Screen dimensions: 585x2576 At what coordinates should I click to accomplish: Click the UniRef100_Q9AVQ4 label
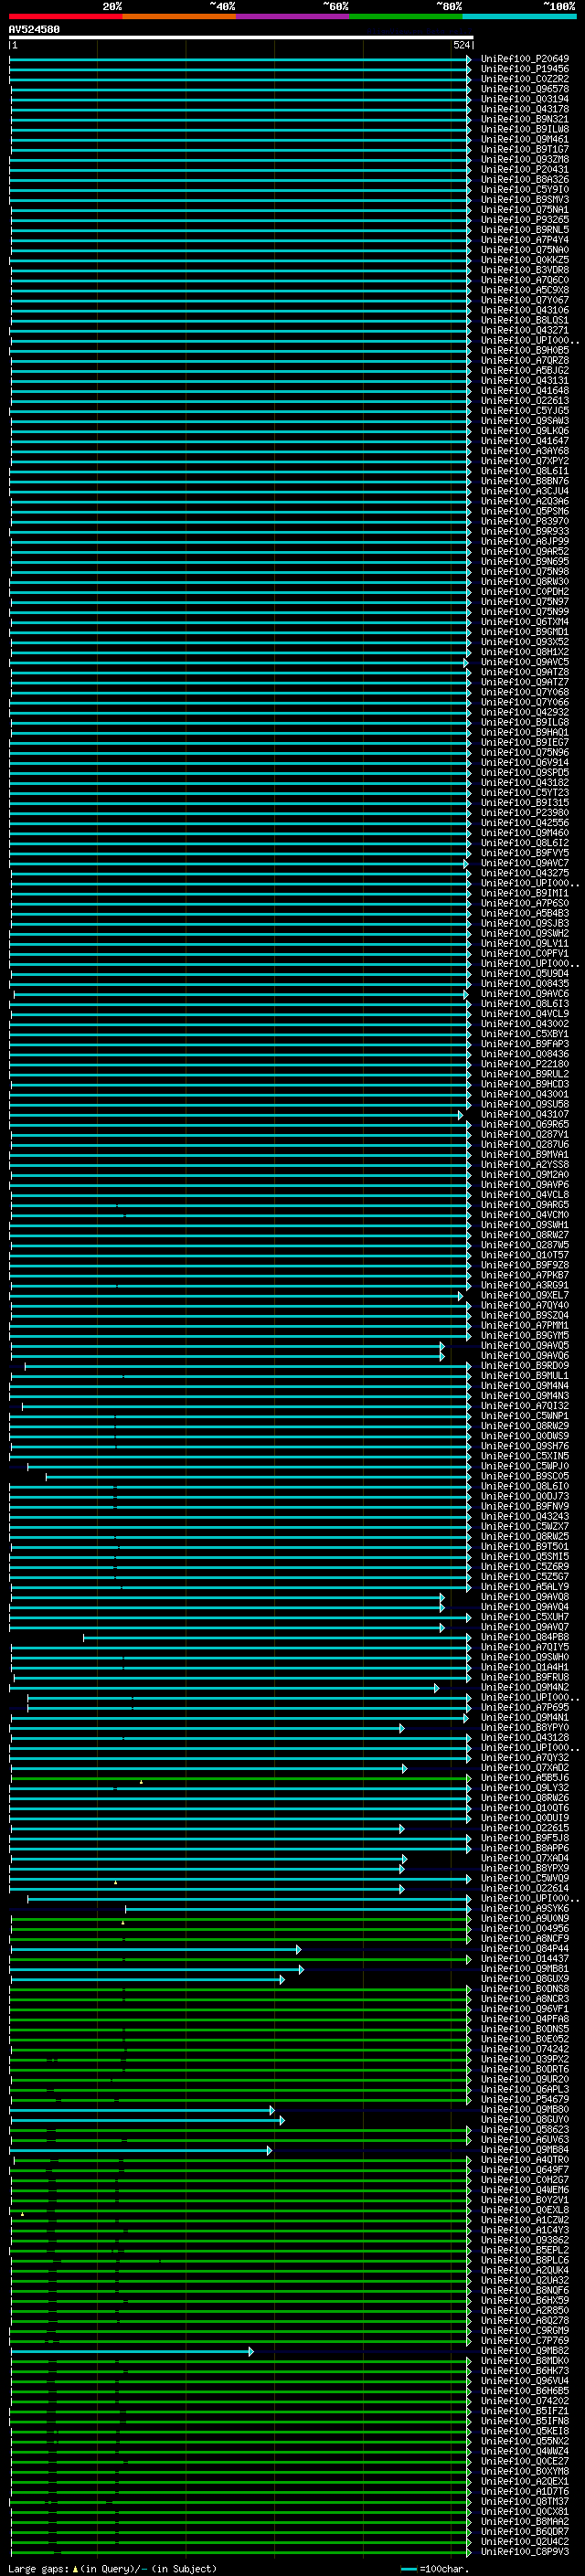[x=525, y=1607]
